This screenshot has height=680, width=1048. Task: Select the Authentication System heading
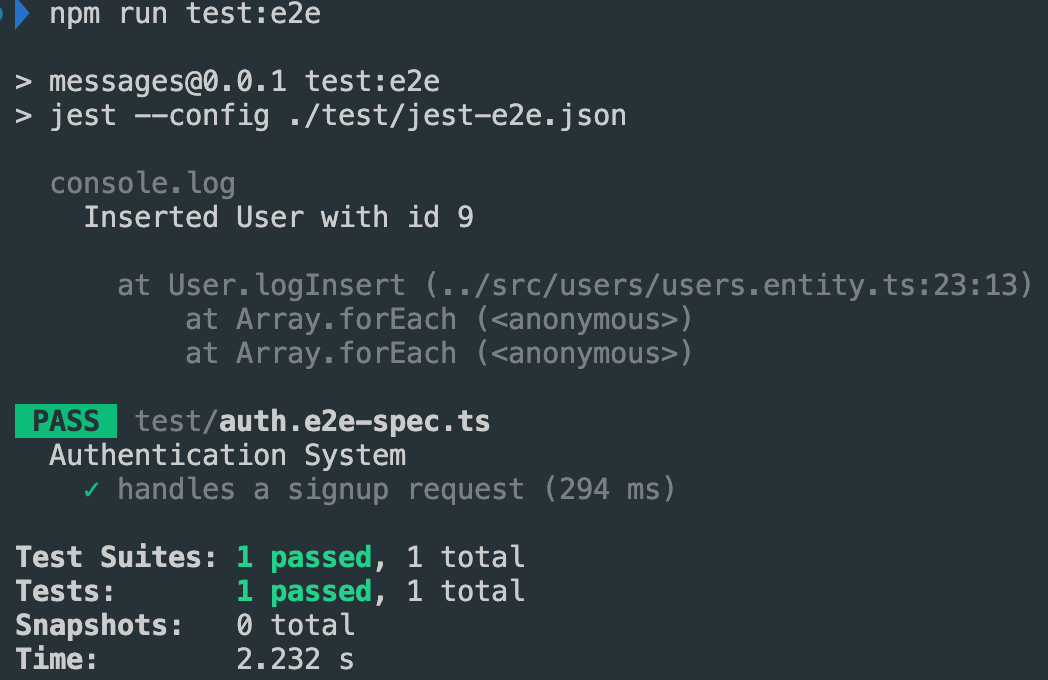227,455
